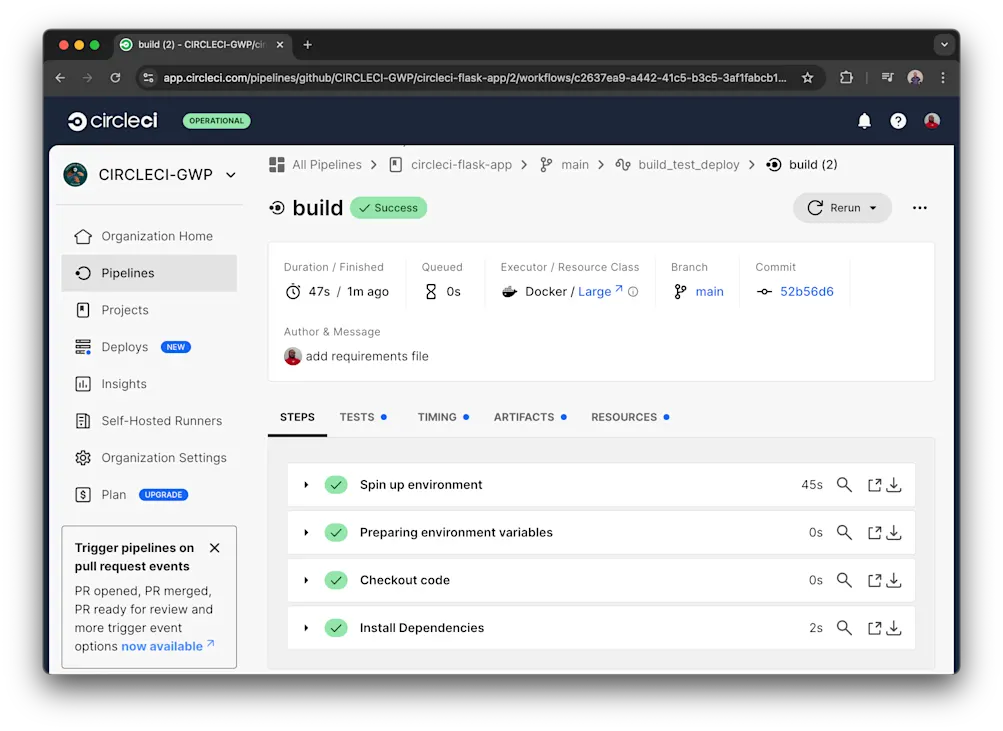Screen dimensions: 1003x731
Task: Open Projects in the sidebar
Action: tap(150, 310)
